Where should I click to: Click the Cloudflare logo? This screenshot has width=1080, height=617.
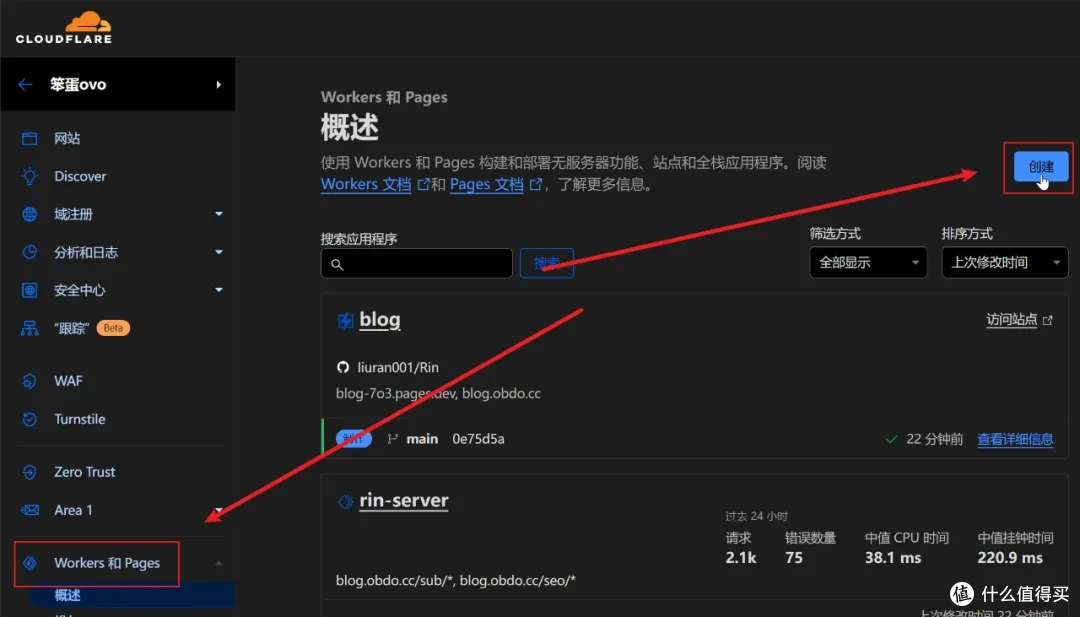pyautogui.click(x=63, y=28)
